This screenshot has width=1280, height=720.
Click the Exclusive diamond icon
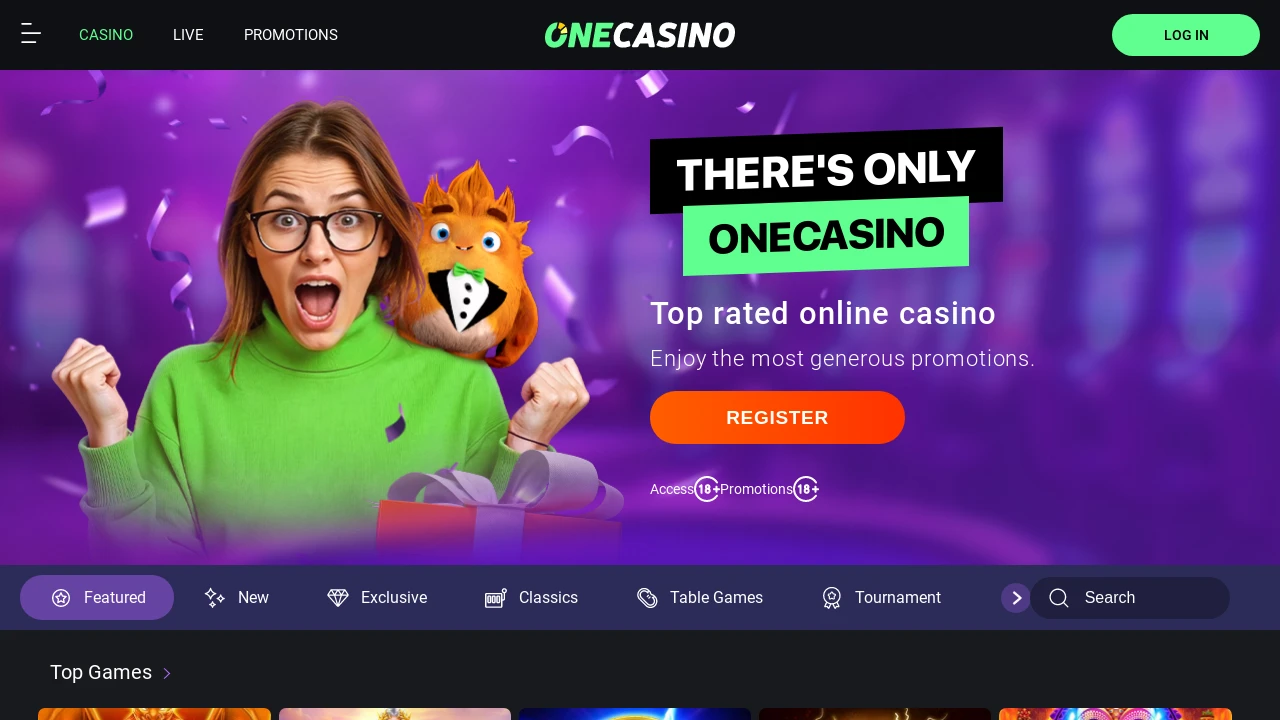tap(338, 598)
